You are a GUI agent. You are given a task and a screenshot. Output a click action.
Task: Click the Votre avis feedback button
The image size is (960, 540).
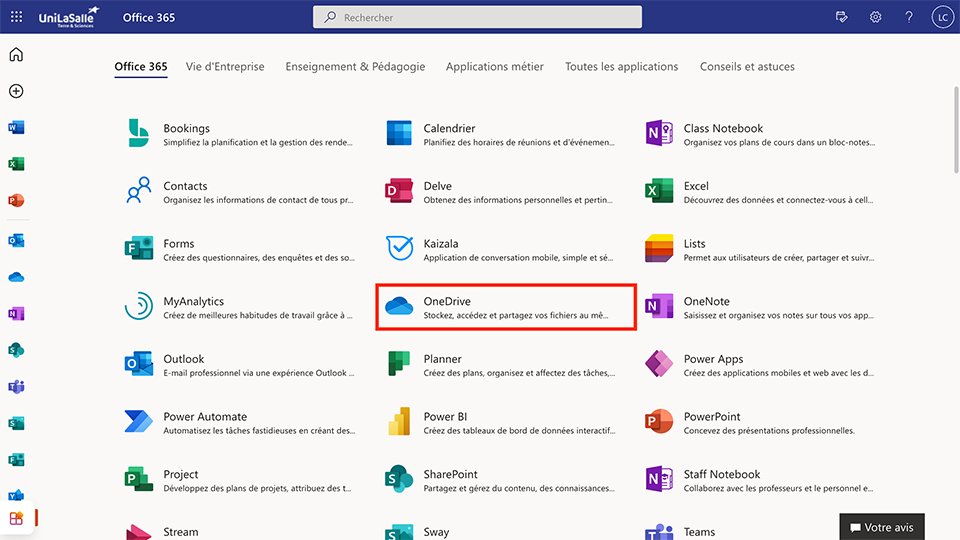click(x=882, y=527)
